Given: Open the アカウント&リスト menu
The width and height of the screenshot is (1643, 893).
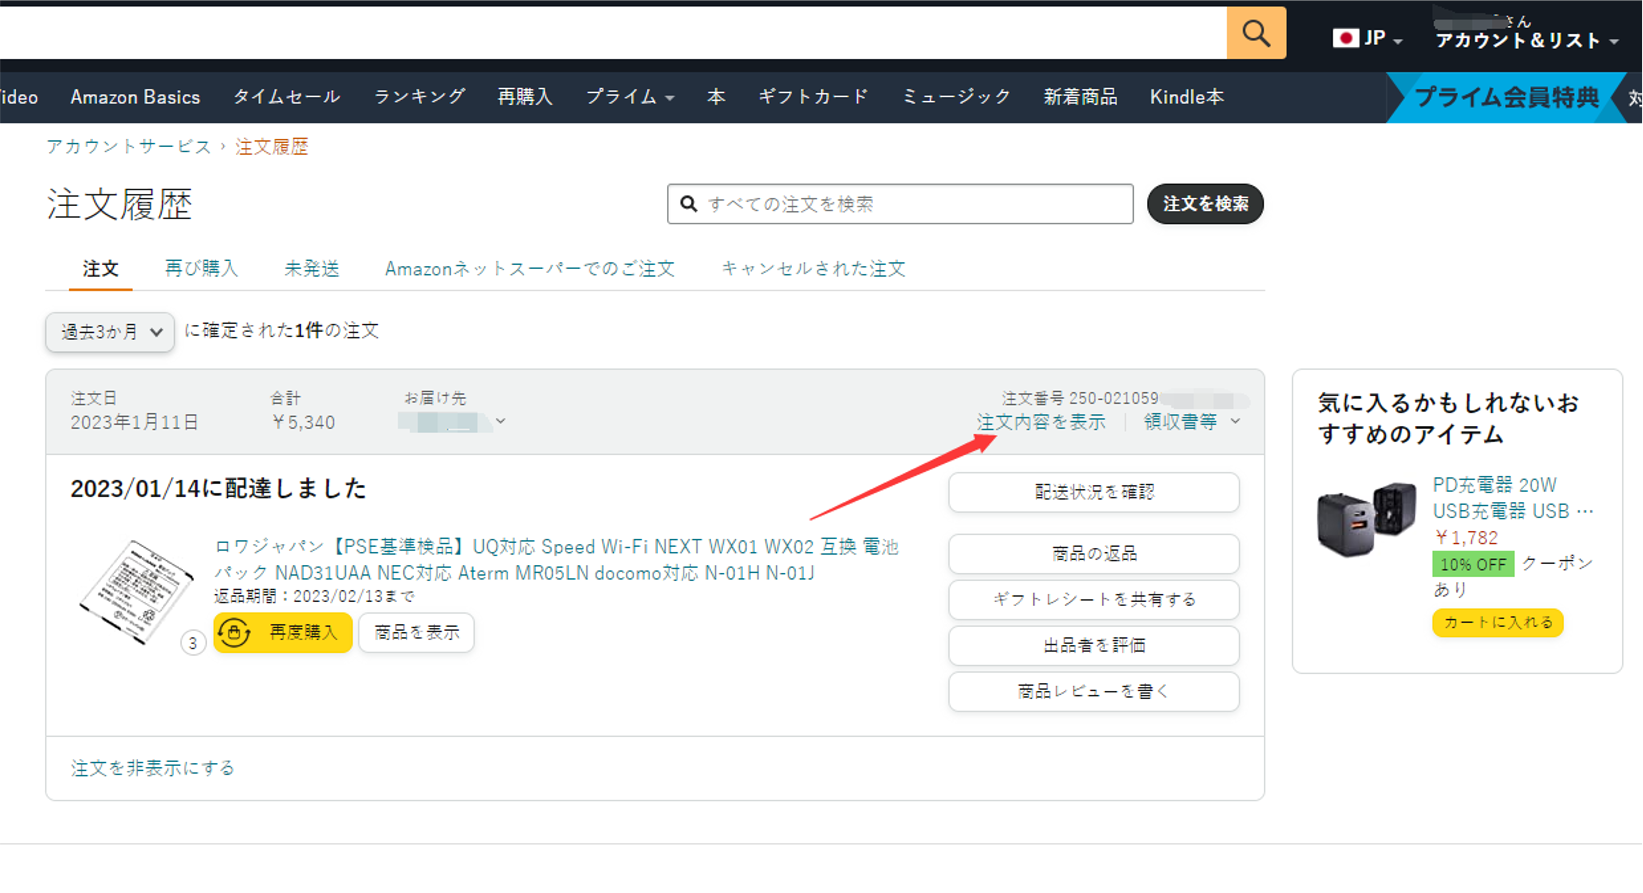Looking at the screenshot, I should pyautogui.click(x=1526, y=40).
